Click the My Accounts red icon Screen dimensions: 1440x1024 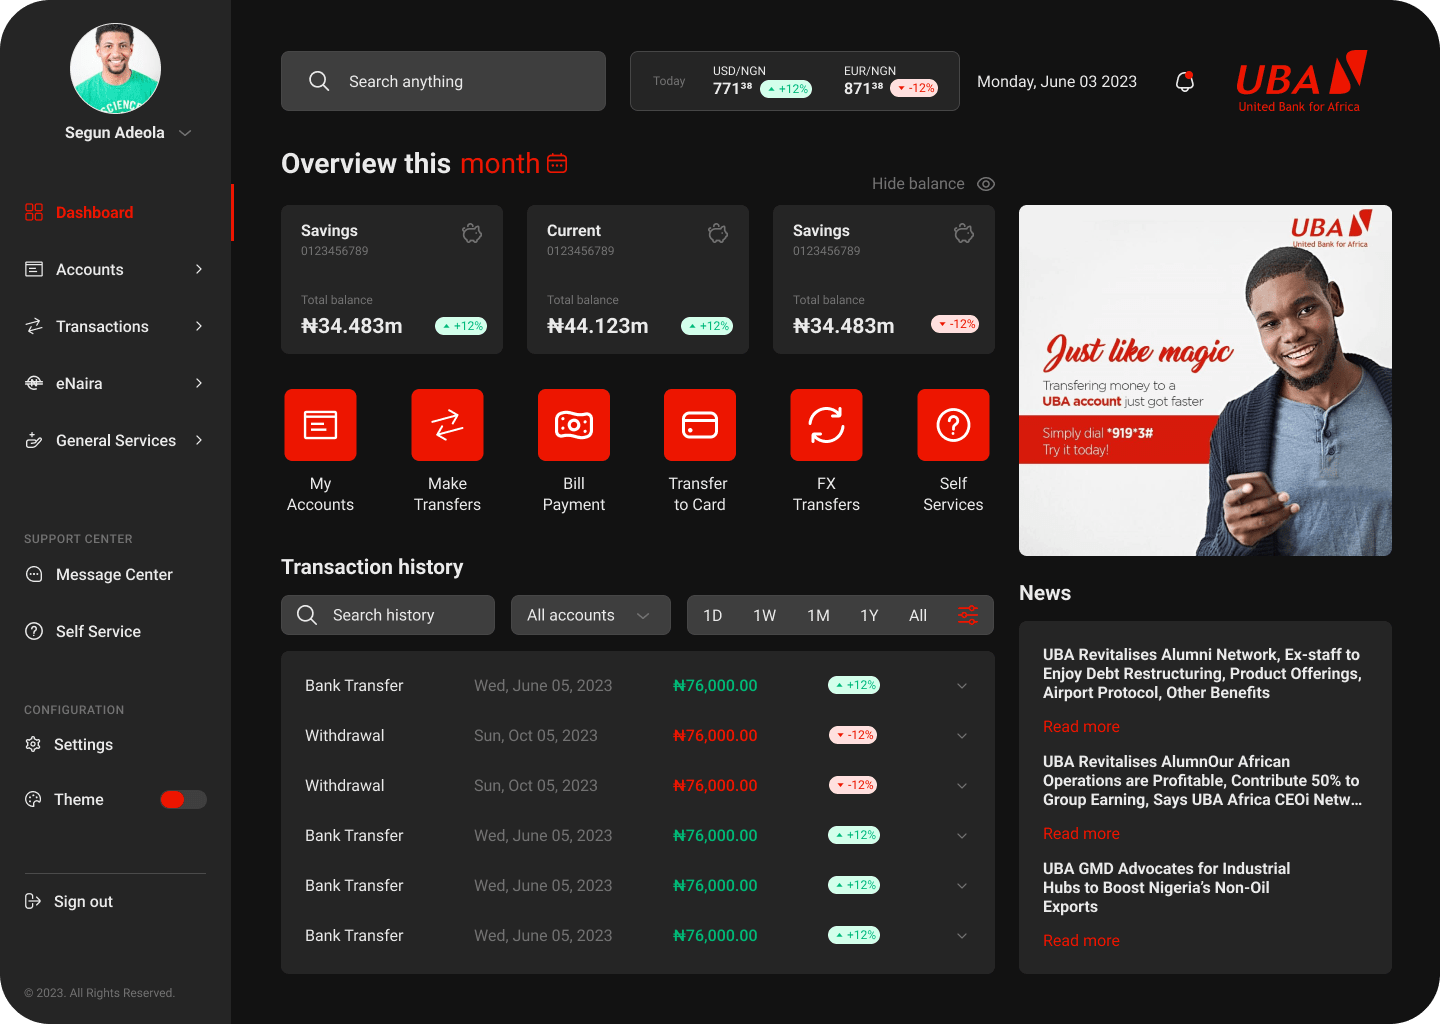point(320,425)
